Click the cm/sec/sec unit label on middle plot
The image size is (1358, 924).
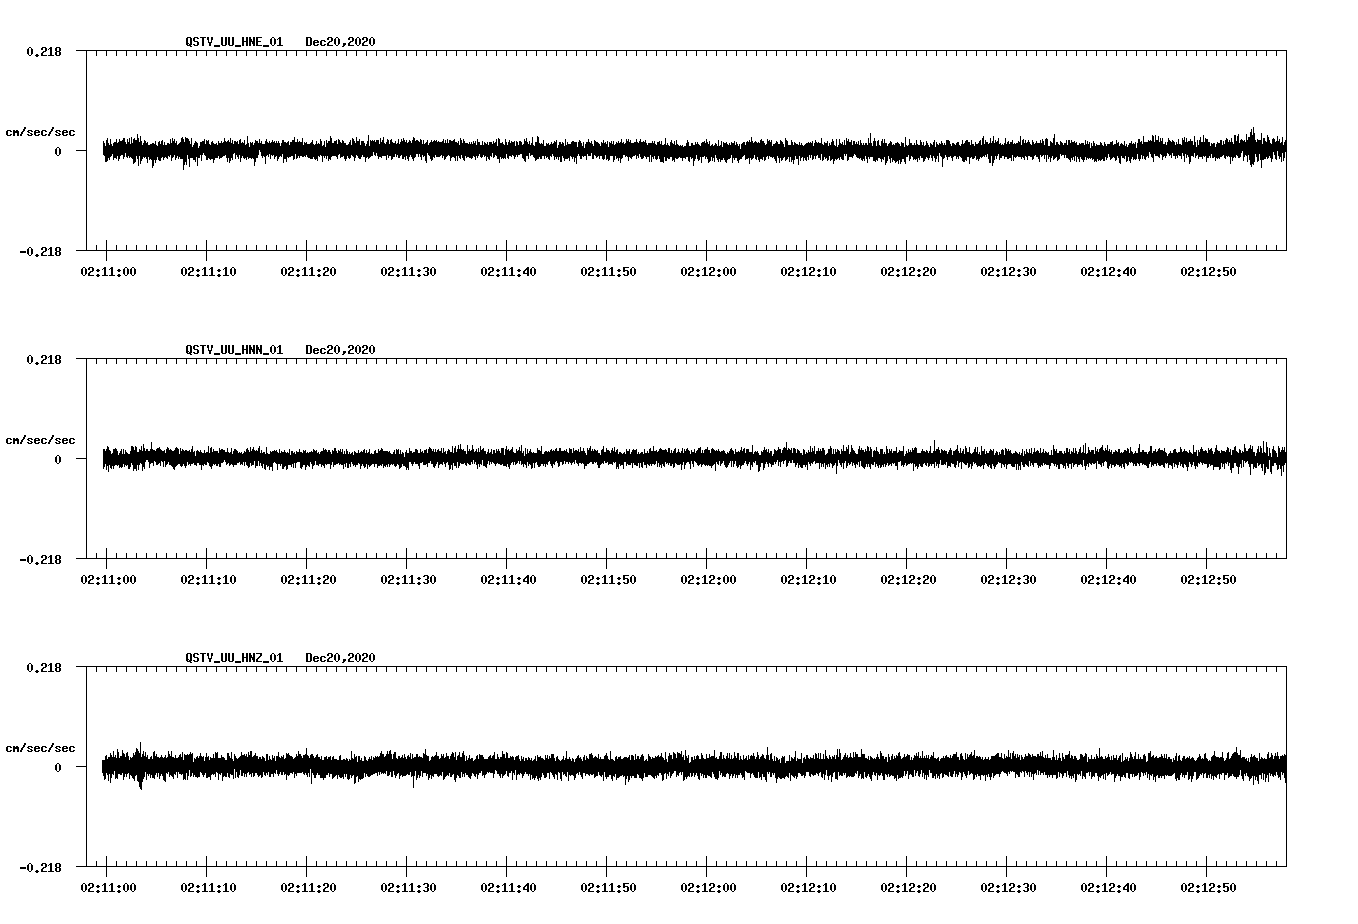pyautogui.click(x=41, y=439)
